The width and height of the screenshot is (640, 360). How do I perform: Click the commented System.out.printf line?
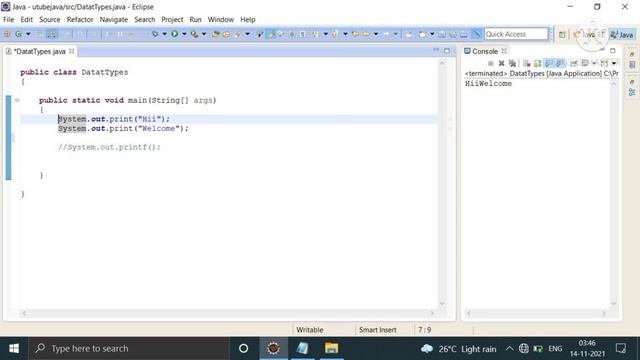click(109, 147)
